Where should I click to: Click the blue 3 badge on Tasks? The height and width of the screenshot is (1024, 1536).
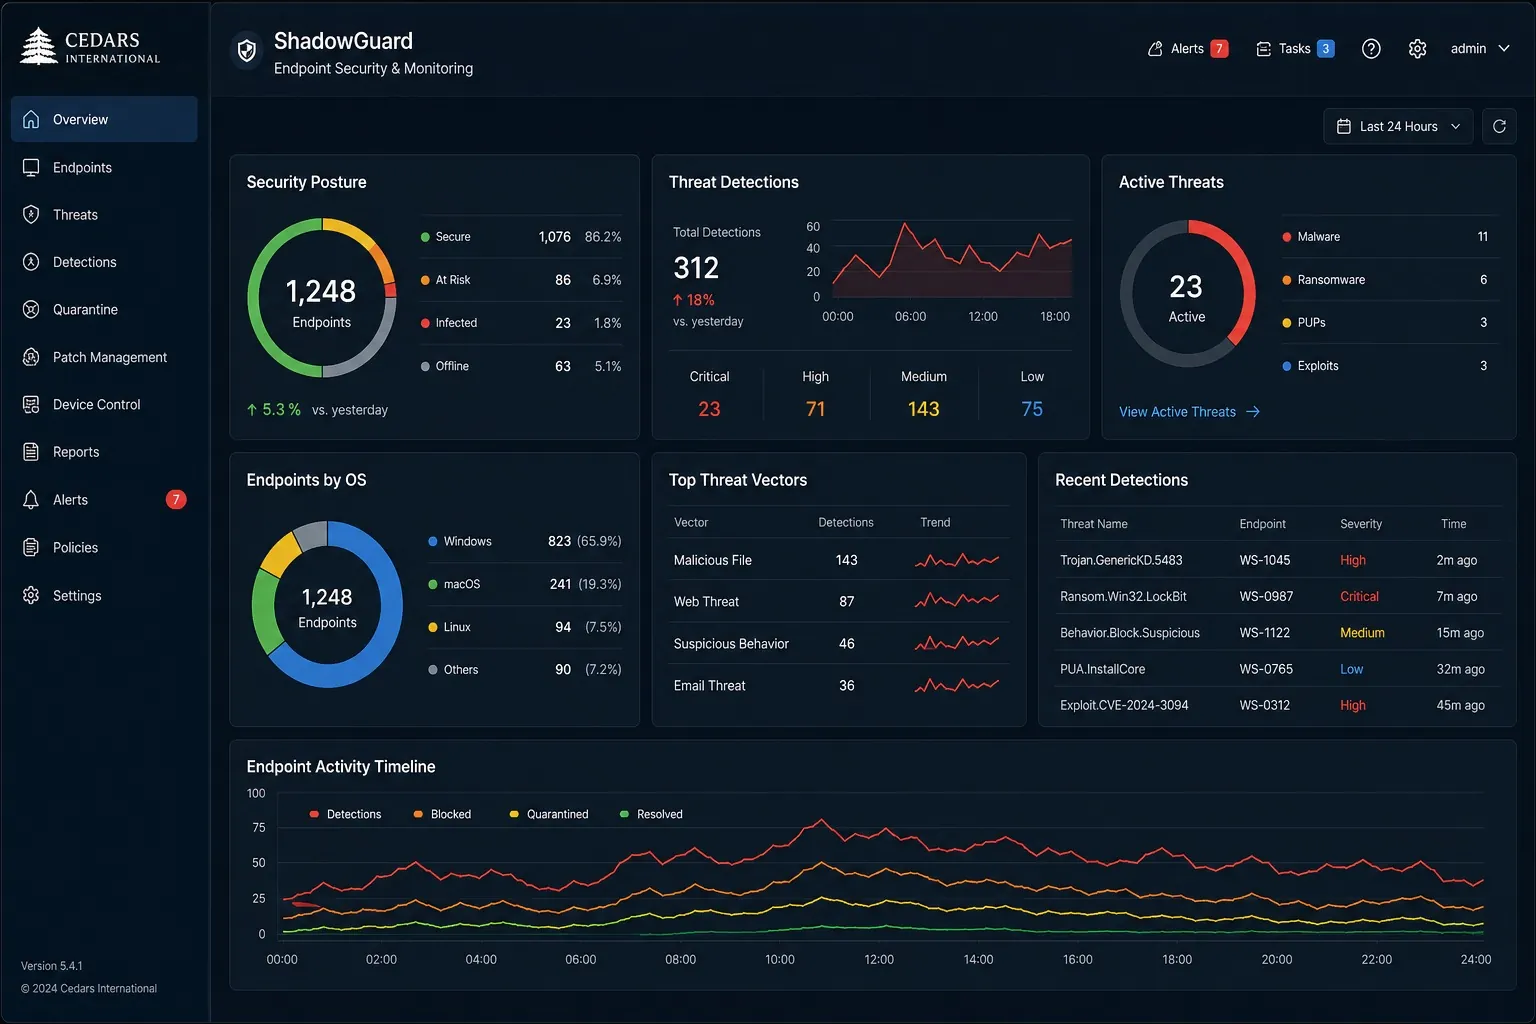pos(1326,48)
